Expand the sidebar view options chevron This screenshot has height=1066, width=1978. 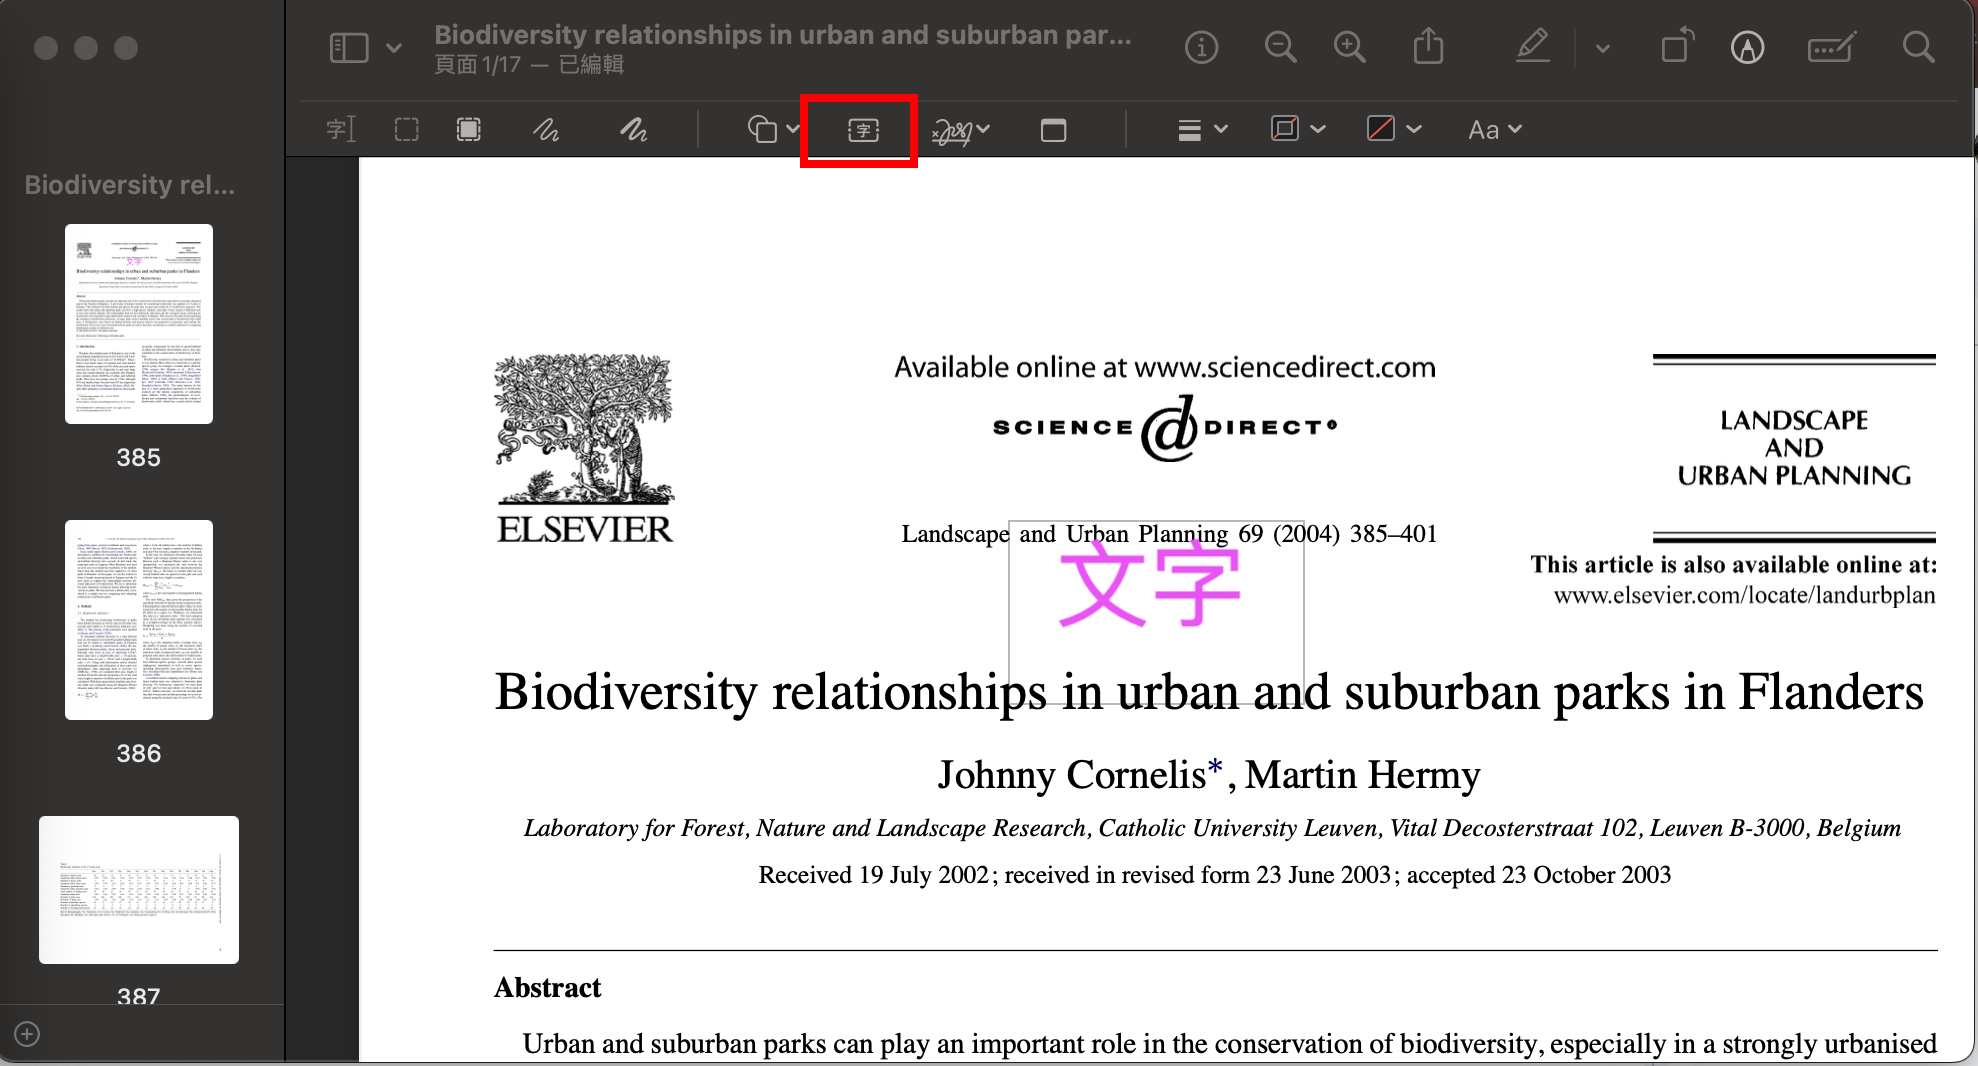coord(394,47)
